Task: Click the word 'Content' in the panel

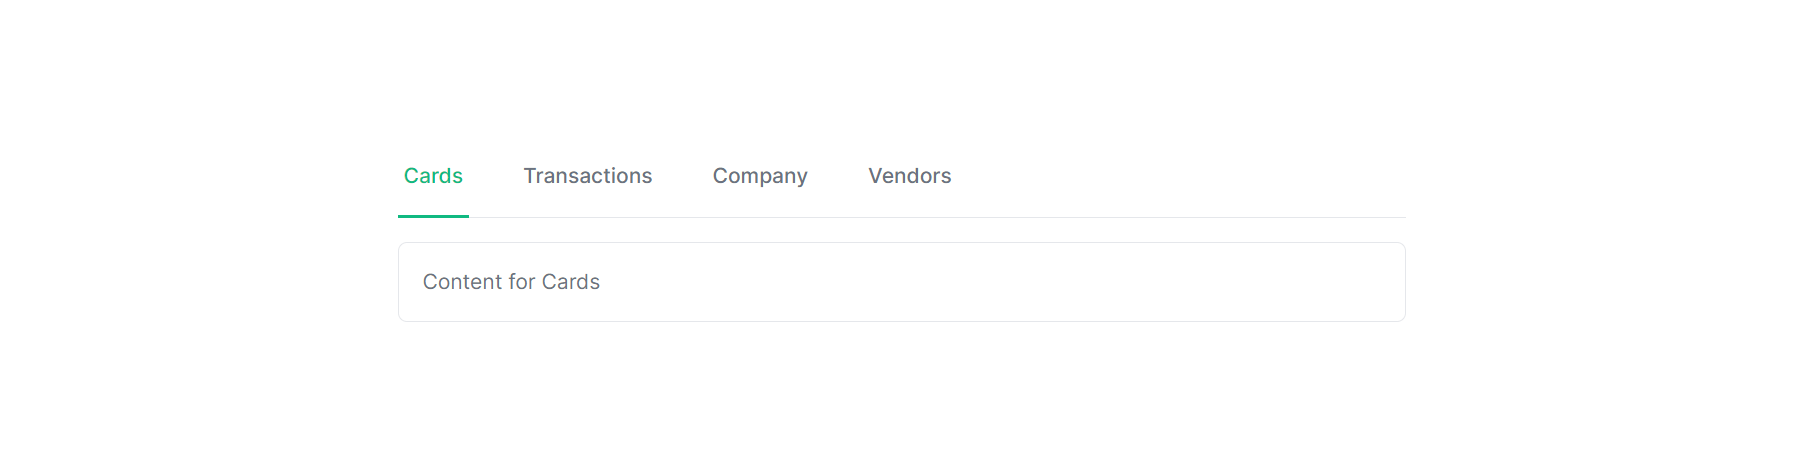Action: click(x=462, y=282)
